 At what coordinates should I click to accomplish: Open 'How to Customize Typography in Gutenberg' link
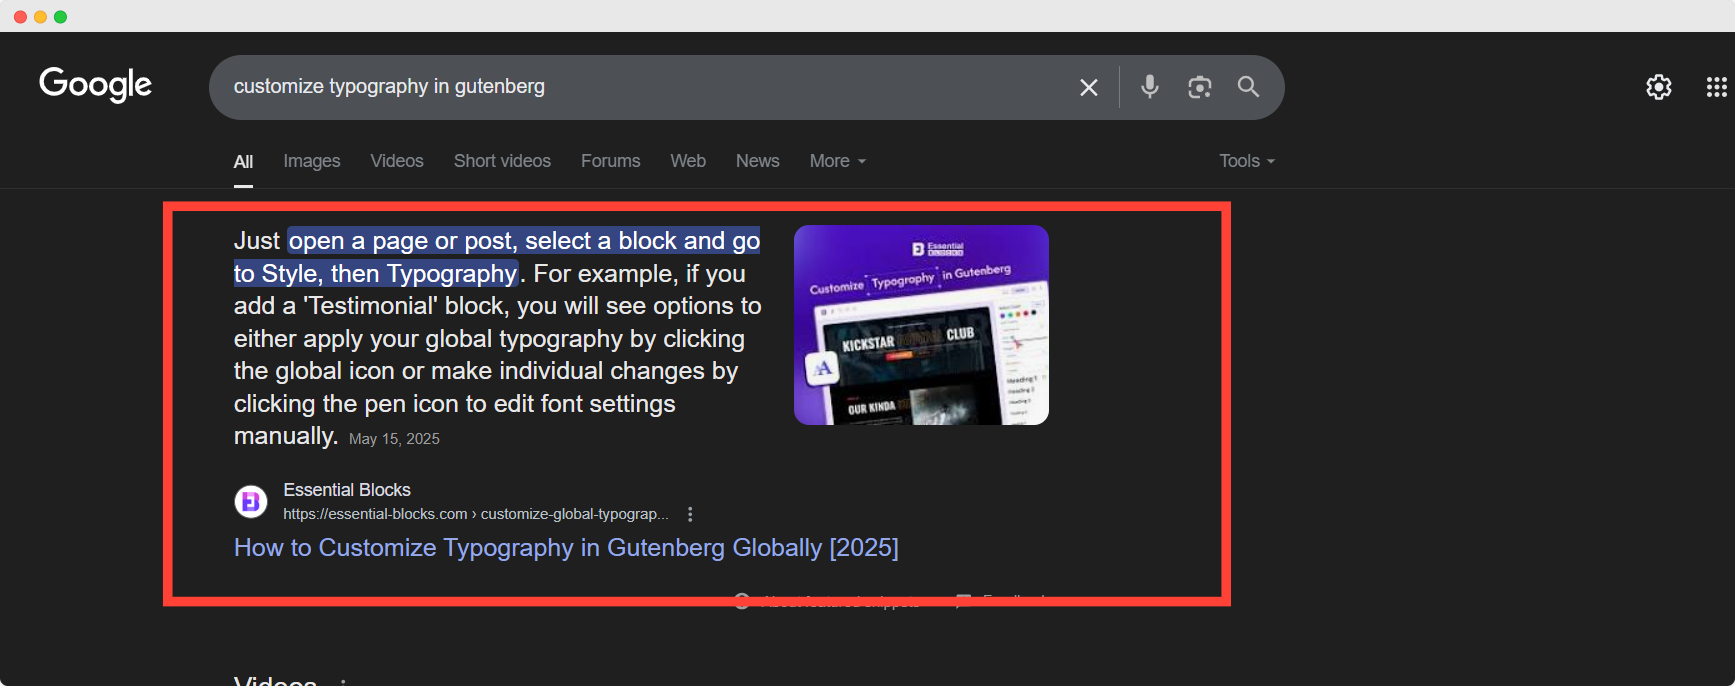pos(566,548)
